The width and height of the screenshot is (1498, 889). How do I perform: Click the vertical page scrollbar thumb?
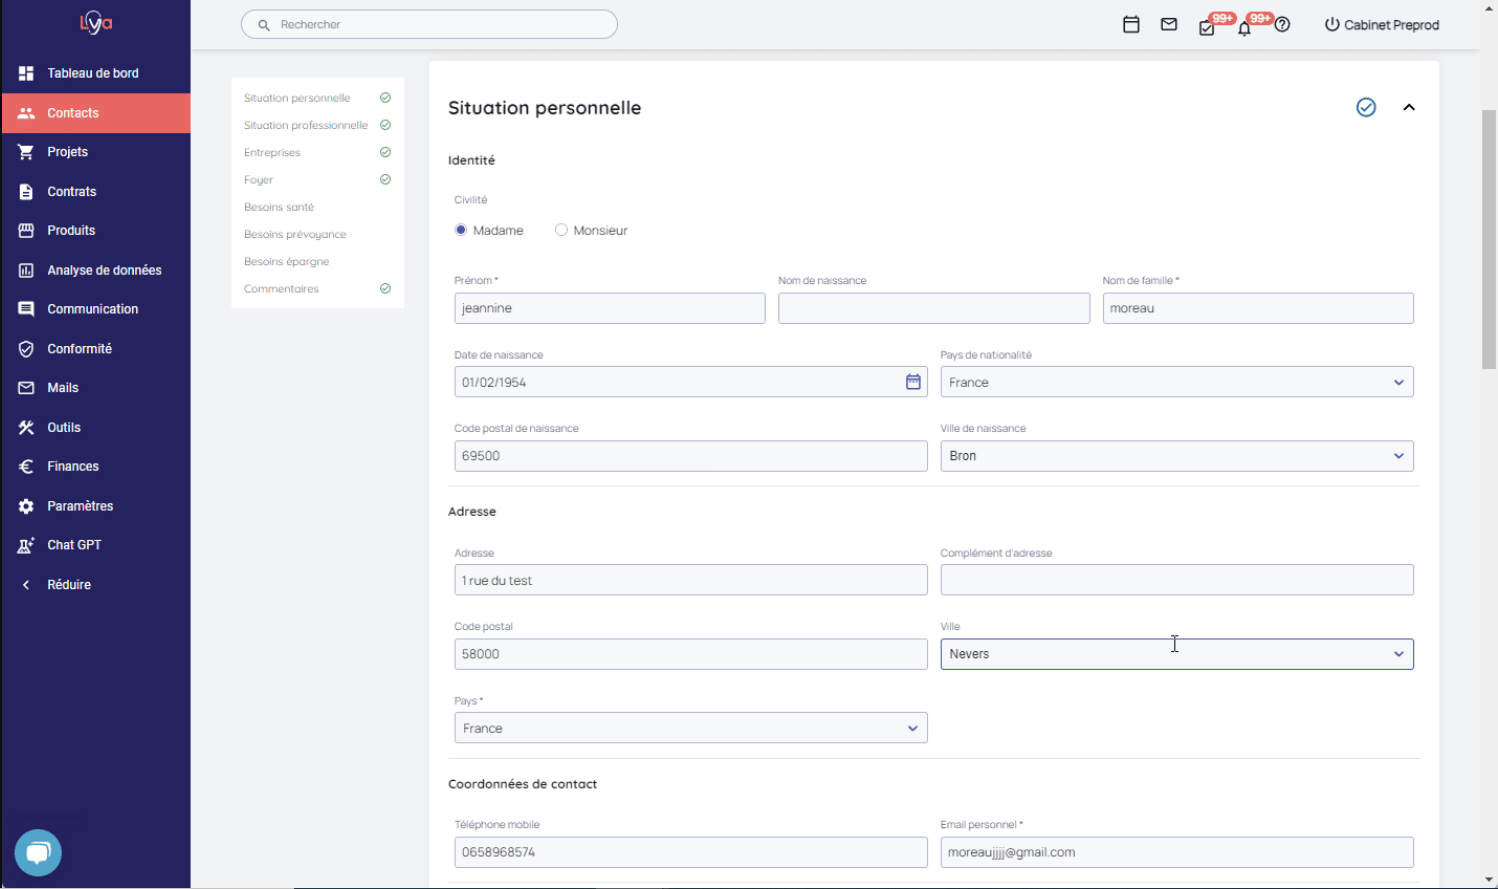(x=1489, y=240)
